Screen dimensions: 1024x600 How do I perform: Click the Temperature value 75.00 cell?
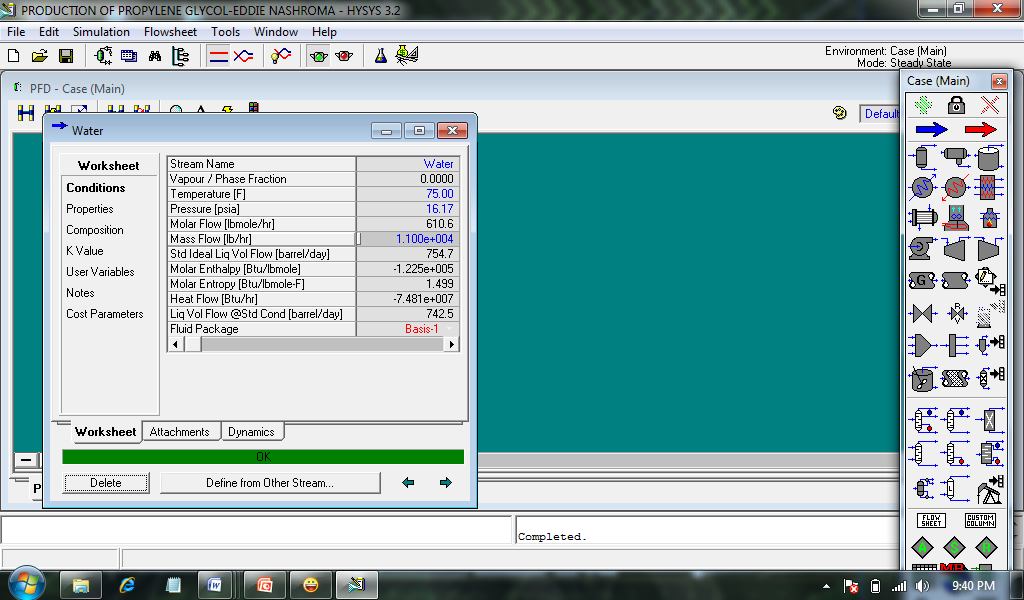(408, 194)
